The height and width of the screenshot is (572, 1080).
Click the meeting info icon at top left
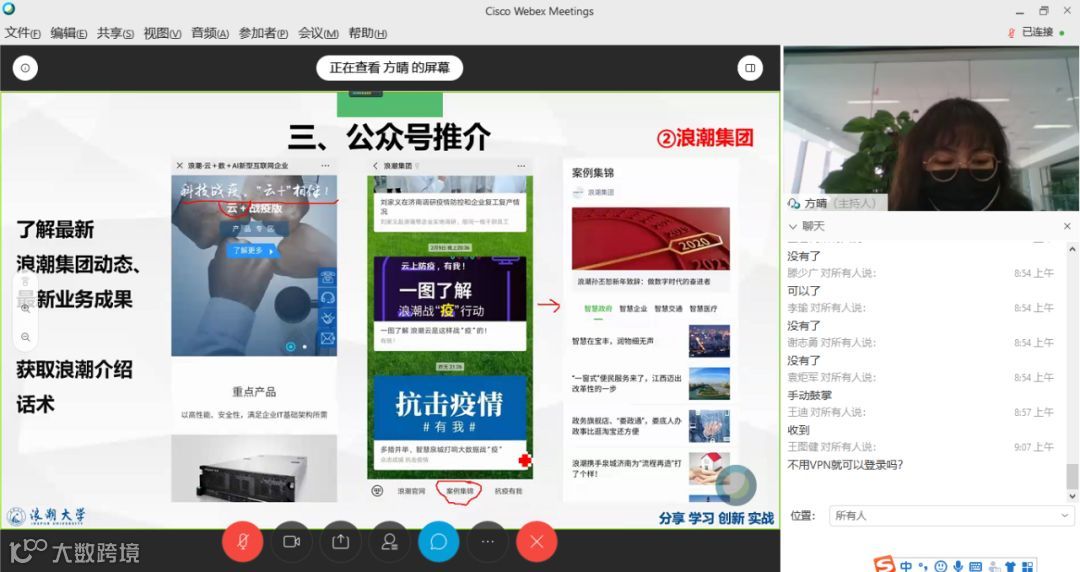[x=25, y=68]
